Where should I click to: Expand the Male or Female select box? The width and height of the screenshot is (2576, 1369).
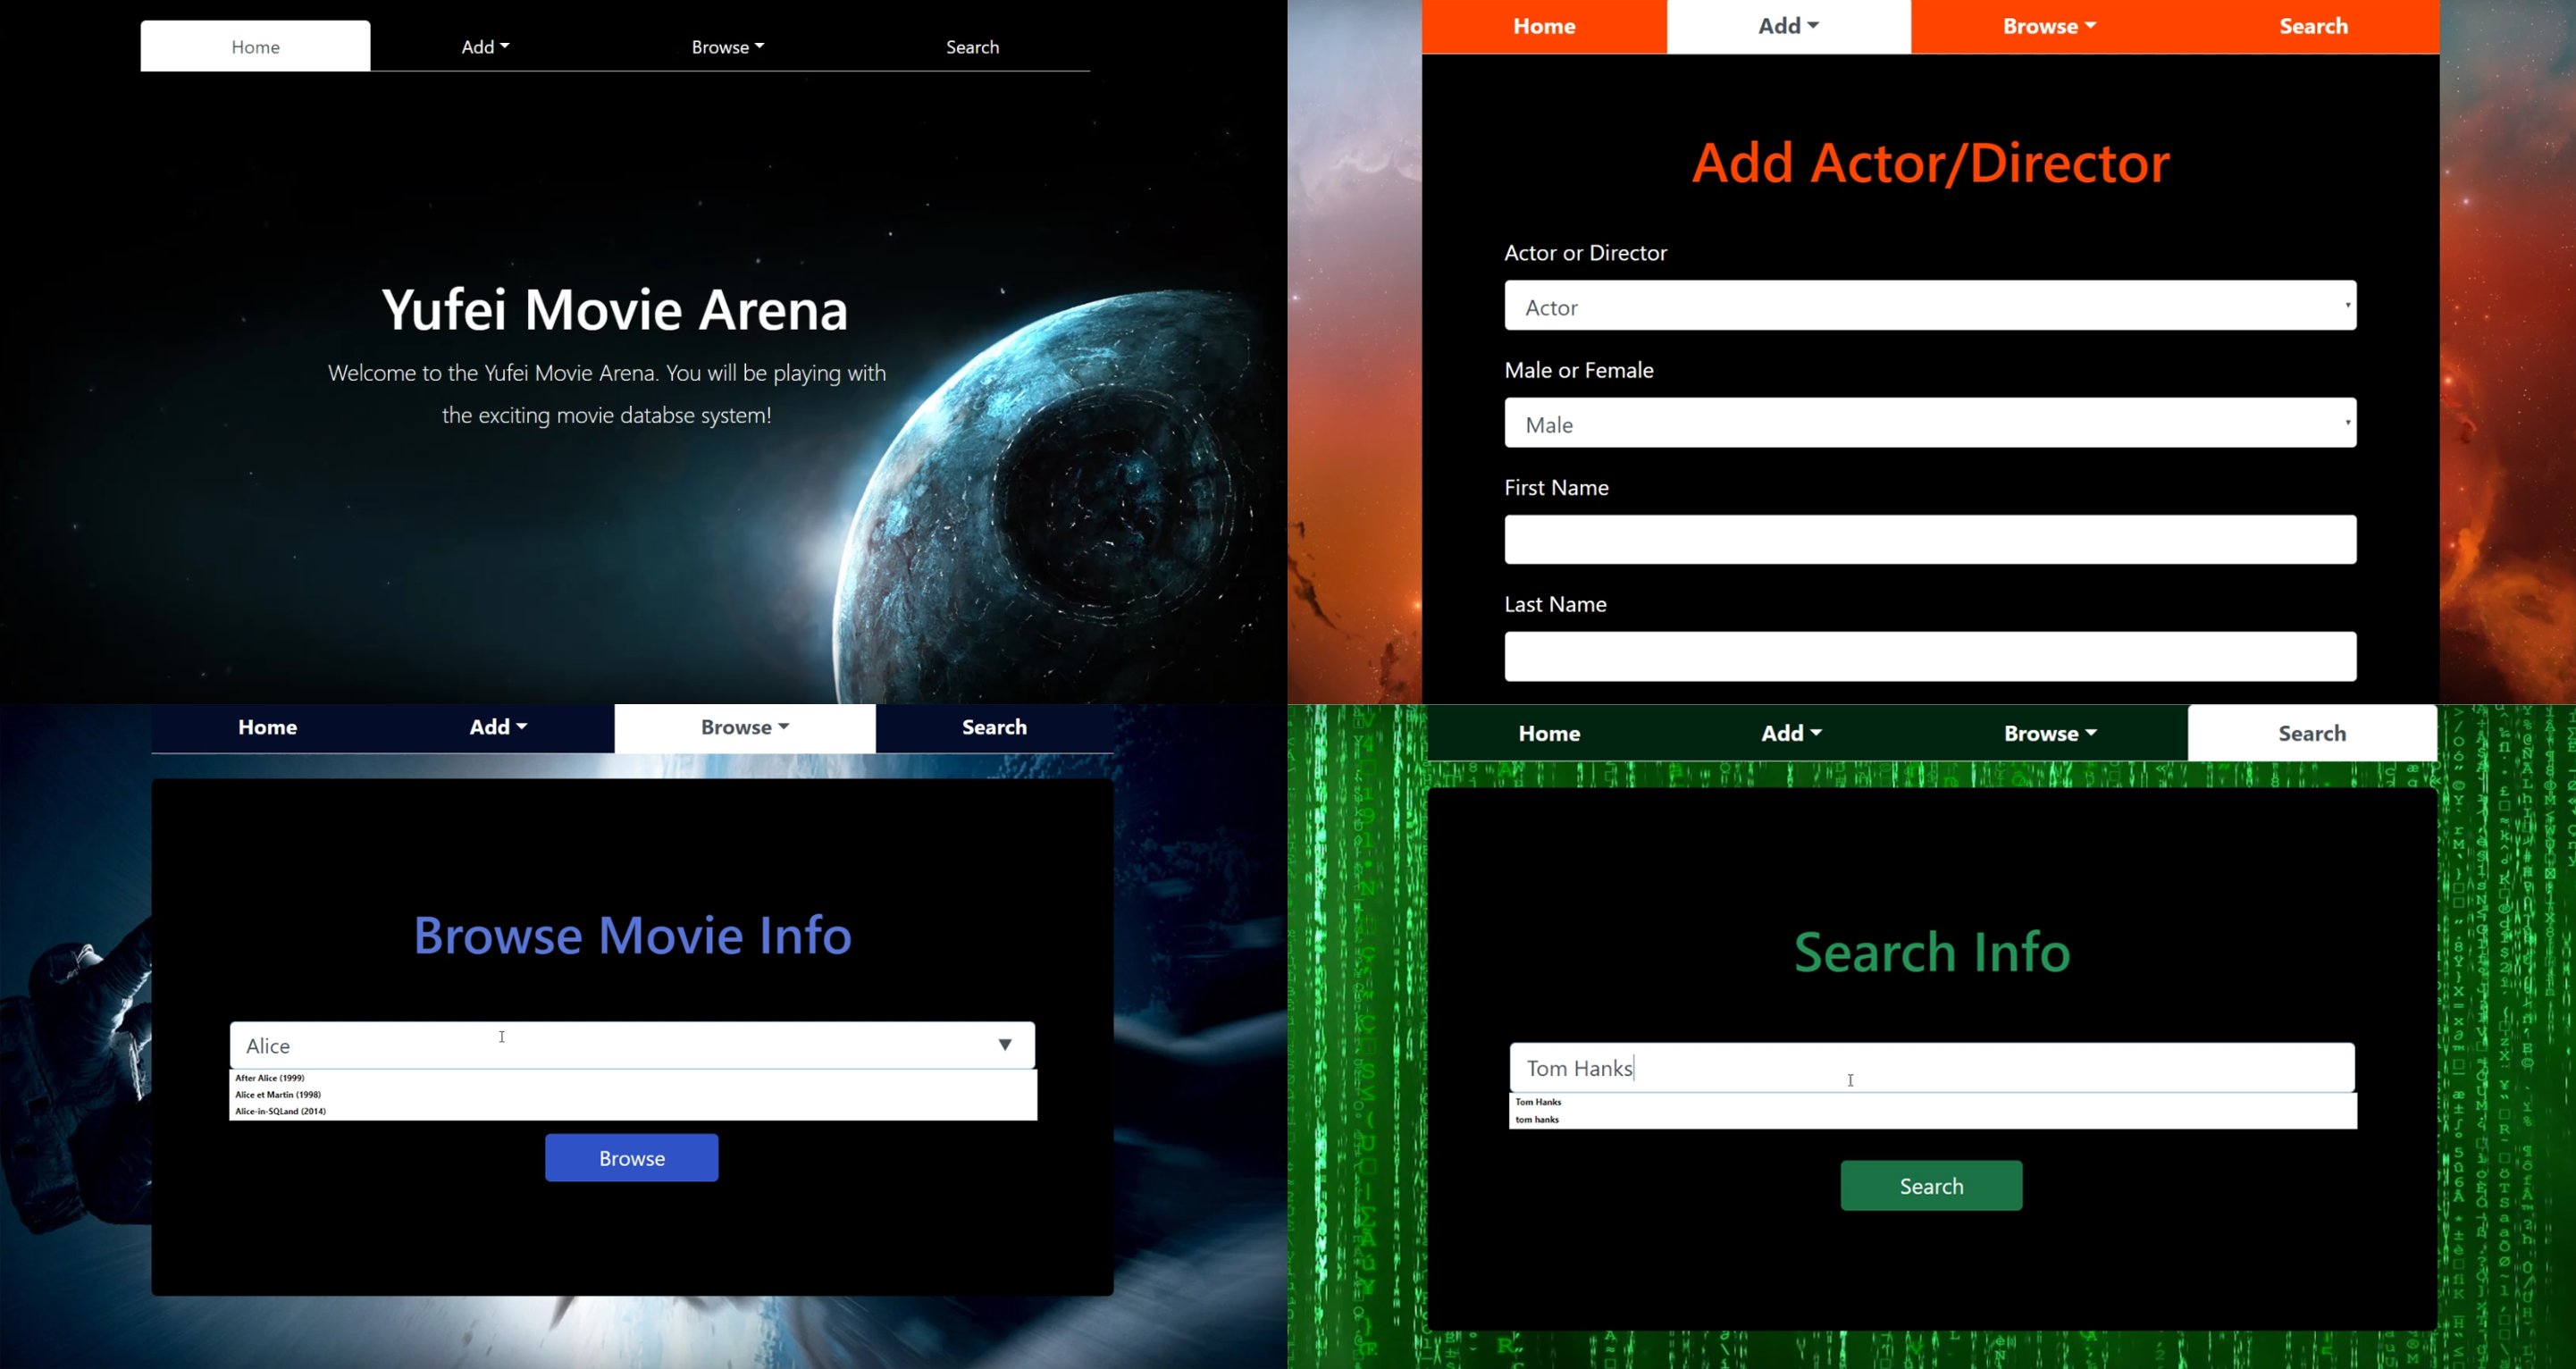1929,424
